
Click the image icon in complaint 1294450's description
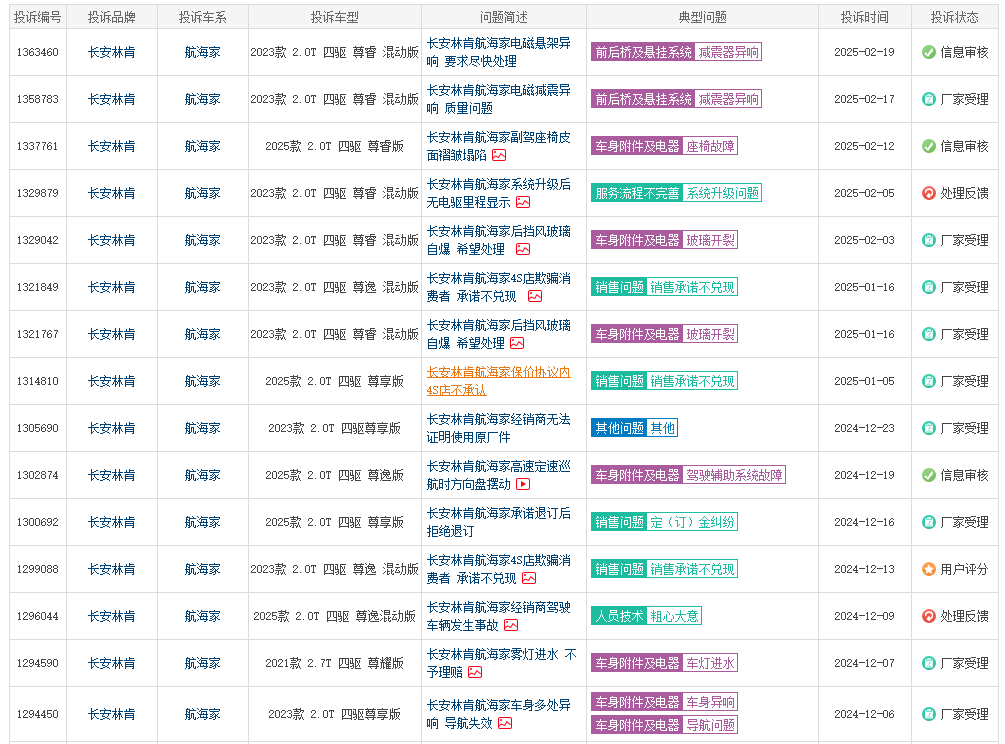(505, 723)
